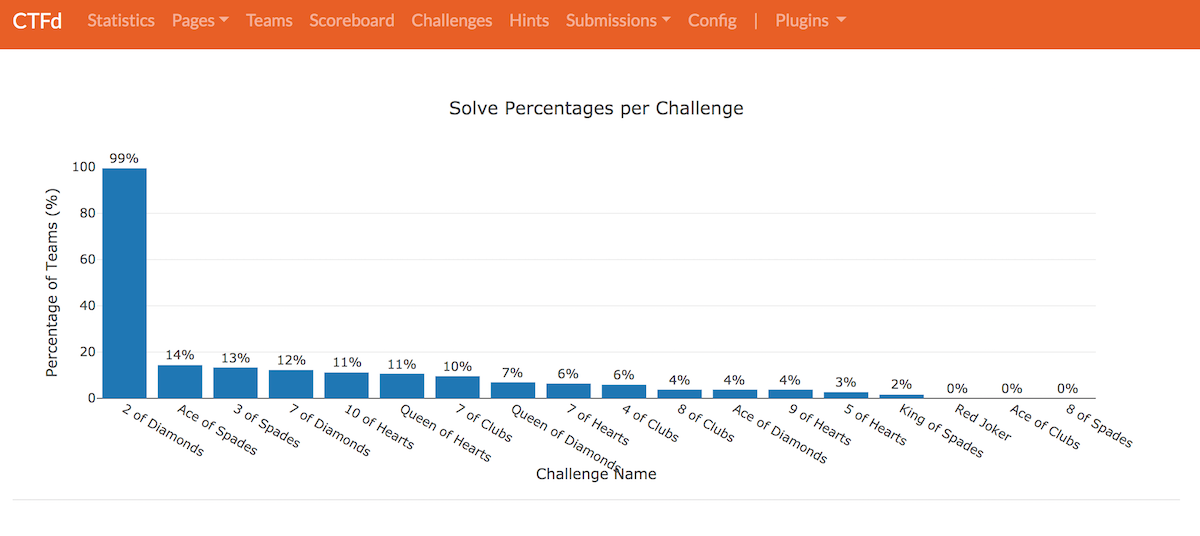Expand the Plugins dropdown menu
Viewport: 1200px width, 536px height.
tap(811, 20)
